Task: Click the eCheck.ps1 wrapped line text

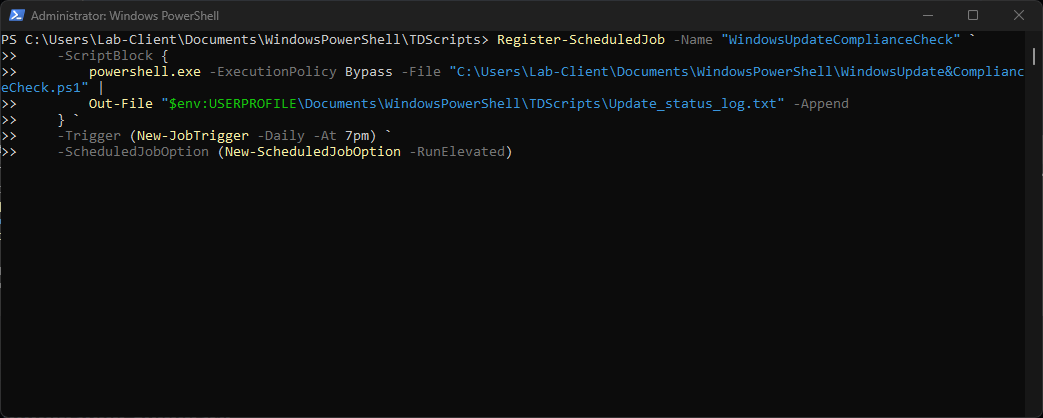Action: click(x=45, y=87)
